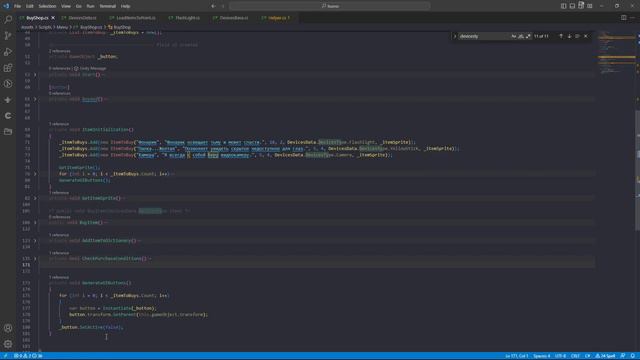Open the Run and Debug view
640x360 pixels.
[8, 52]
